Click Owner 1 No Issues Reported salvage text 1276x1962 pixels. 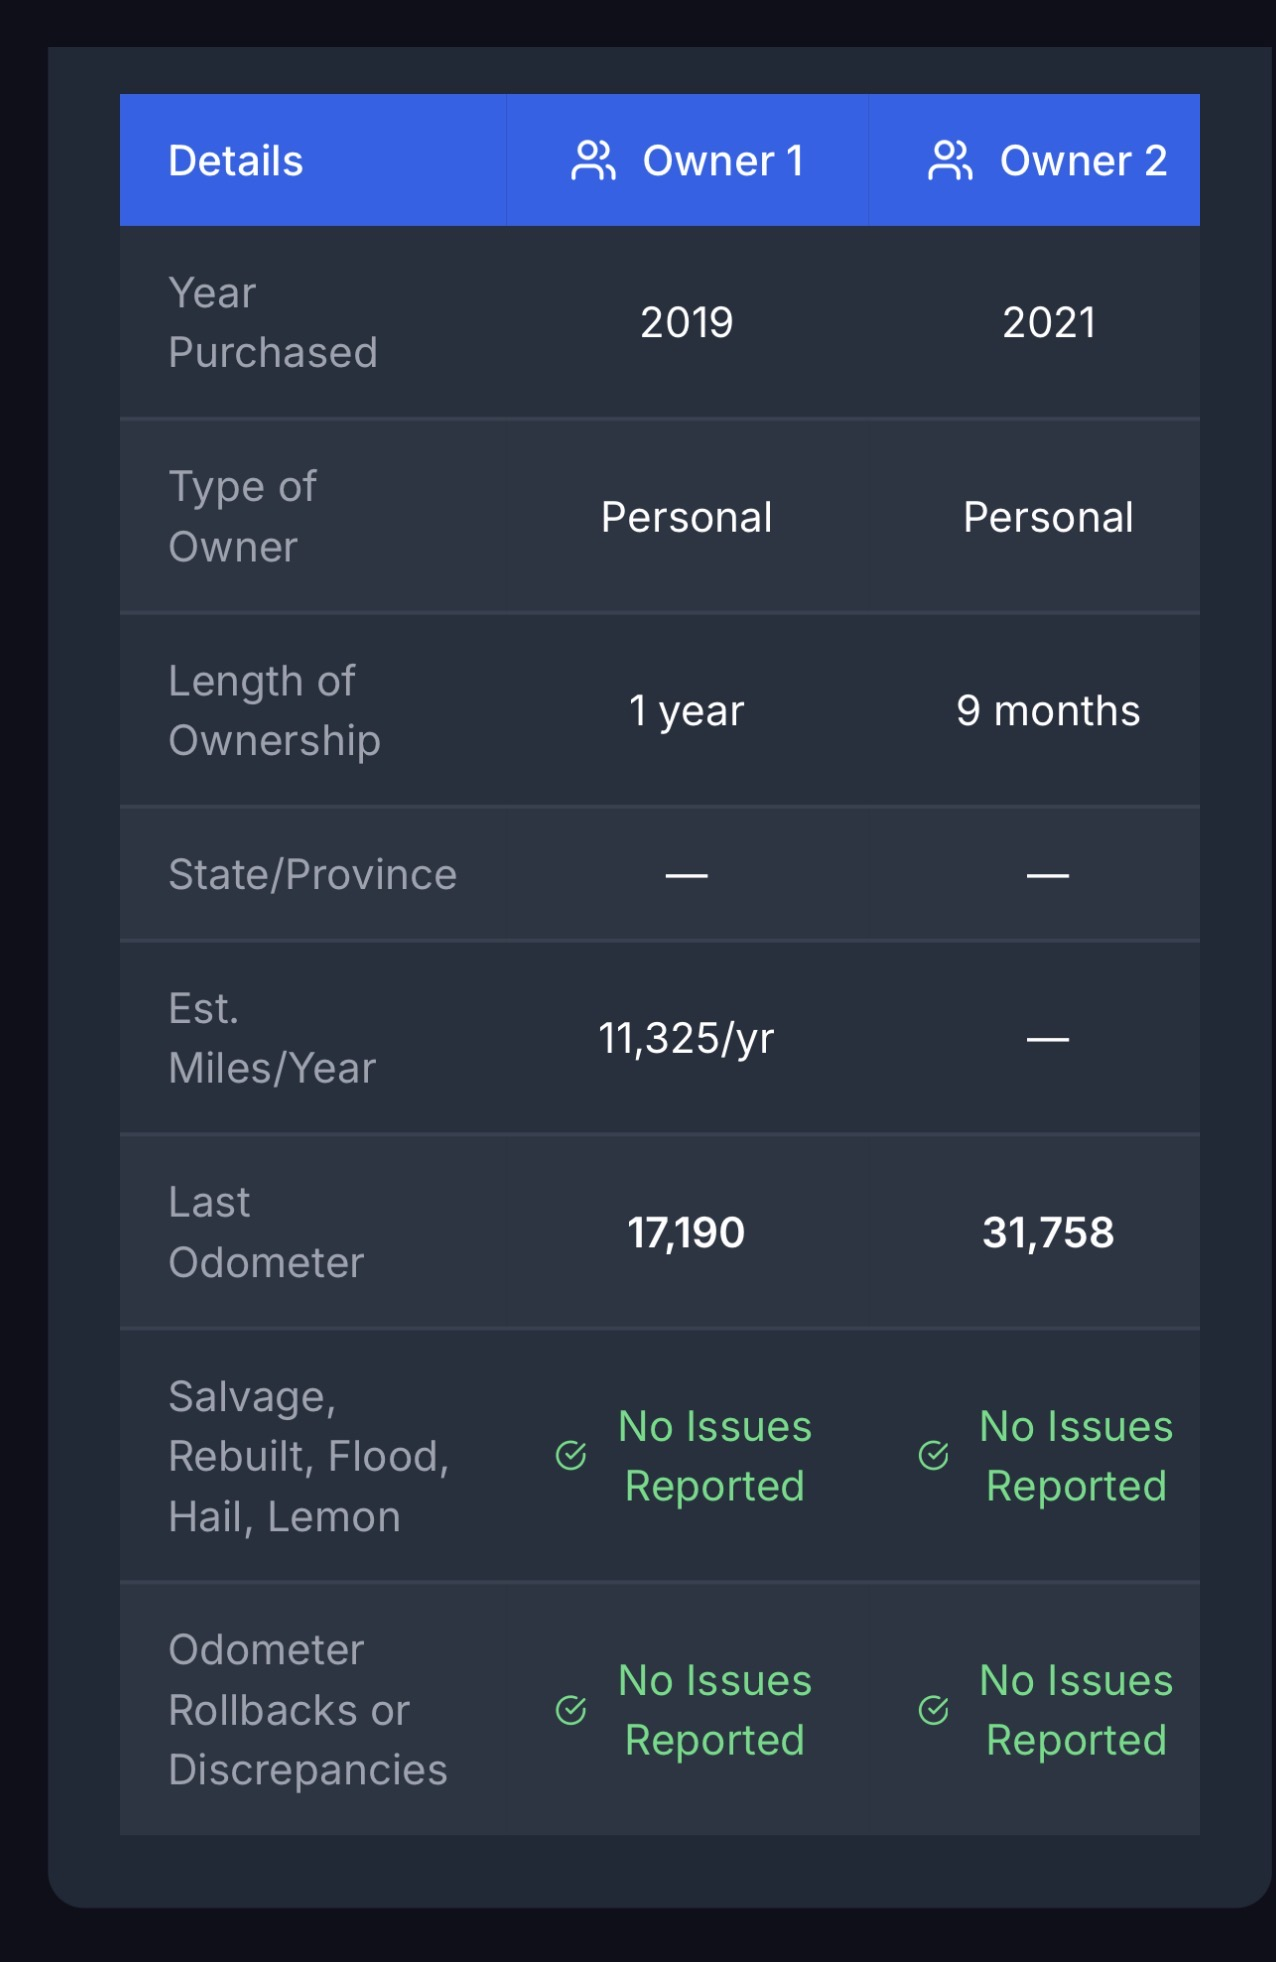[715, 1456]
